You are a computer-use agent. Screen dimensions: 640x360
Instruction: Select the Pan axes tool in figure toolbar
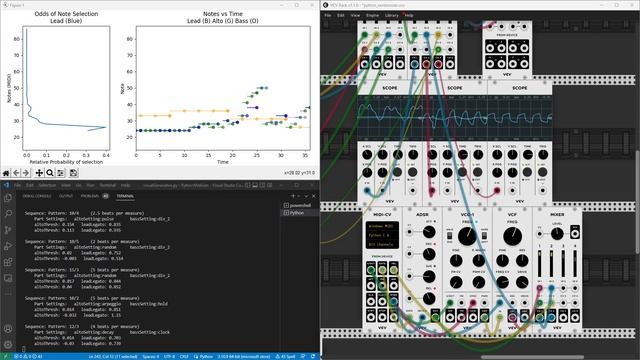[39, 173]
